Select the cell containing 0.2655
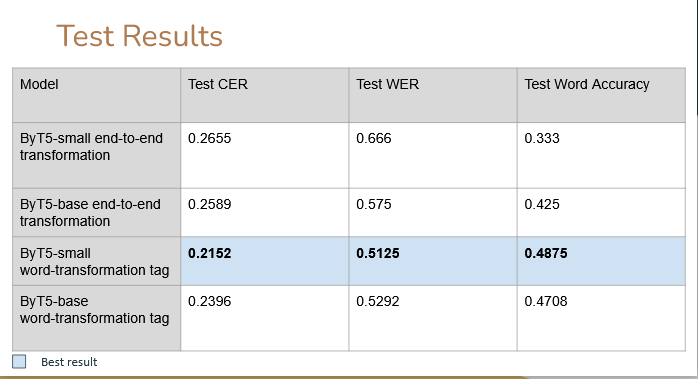 click(x=265, y=155)
